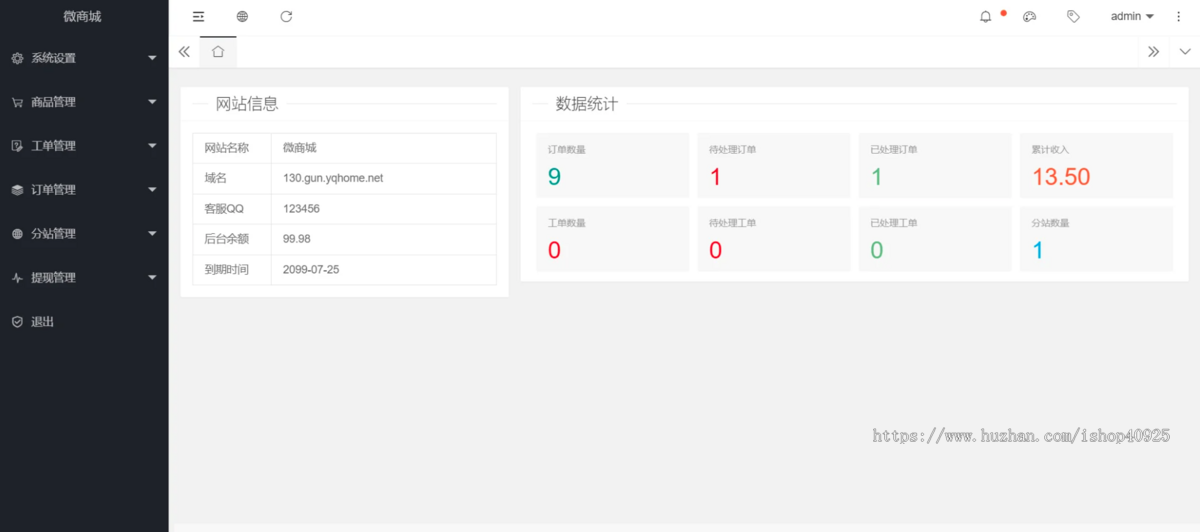Log out via 退出
Image resolution: width=1200 pixels, height=532 pixels.
(x=84, y=322)
